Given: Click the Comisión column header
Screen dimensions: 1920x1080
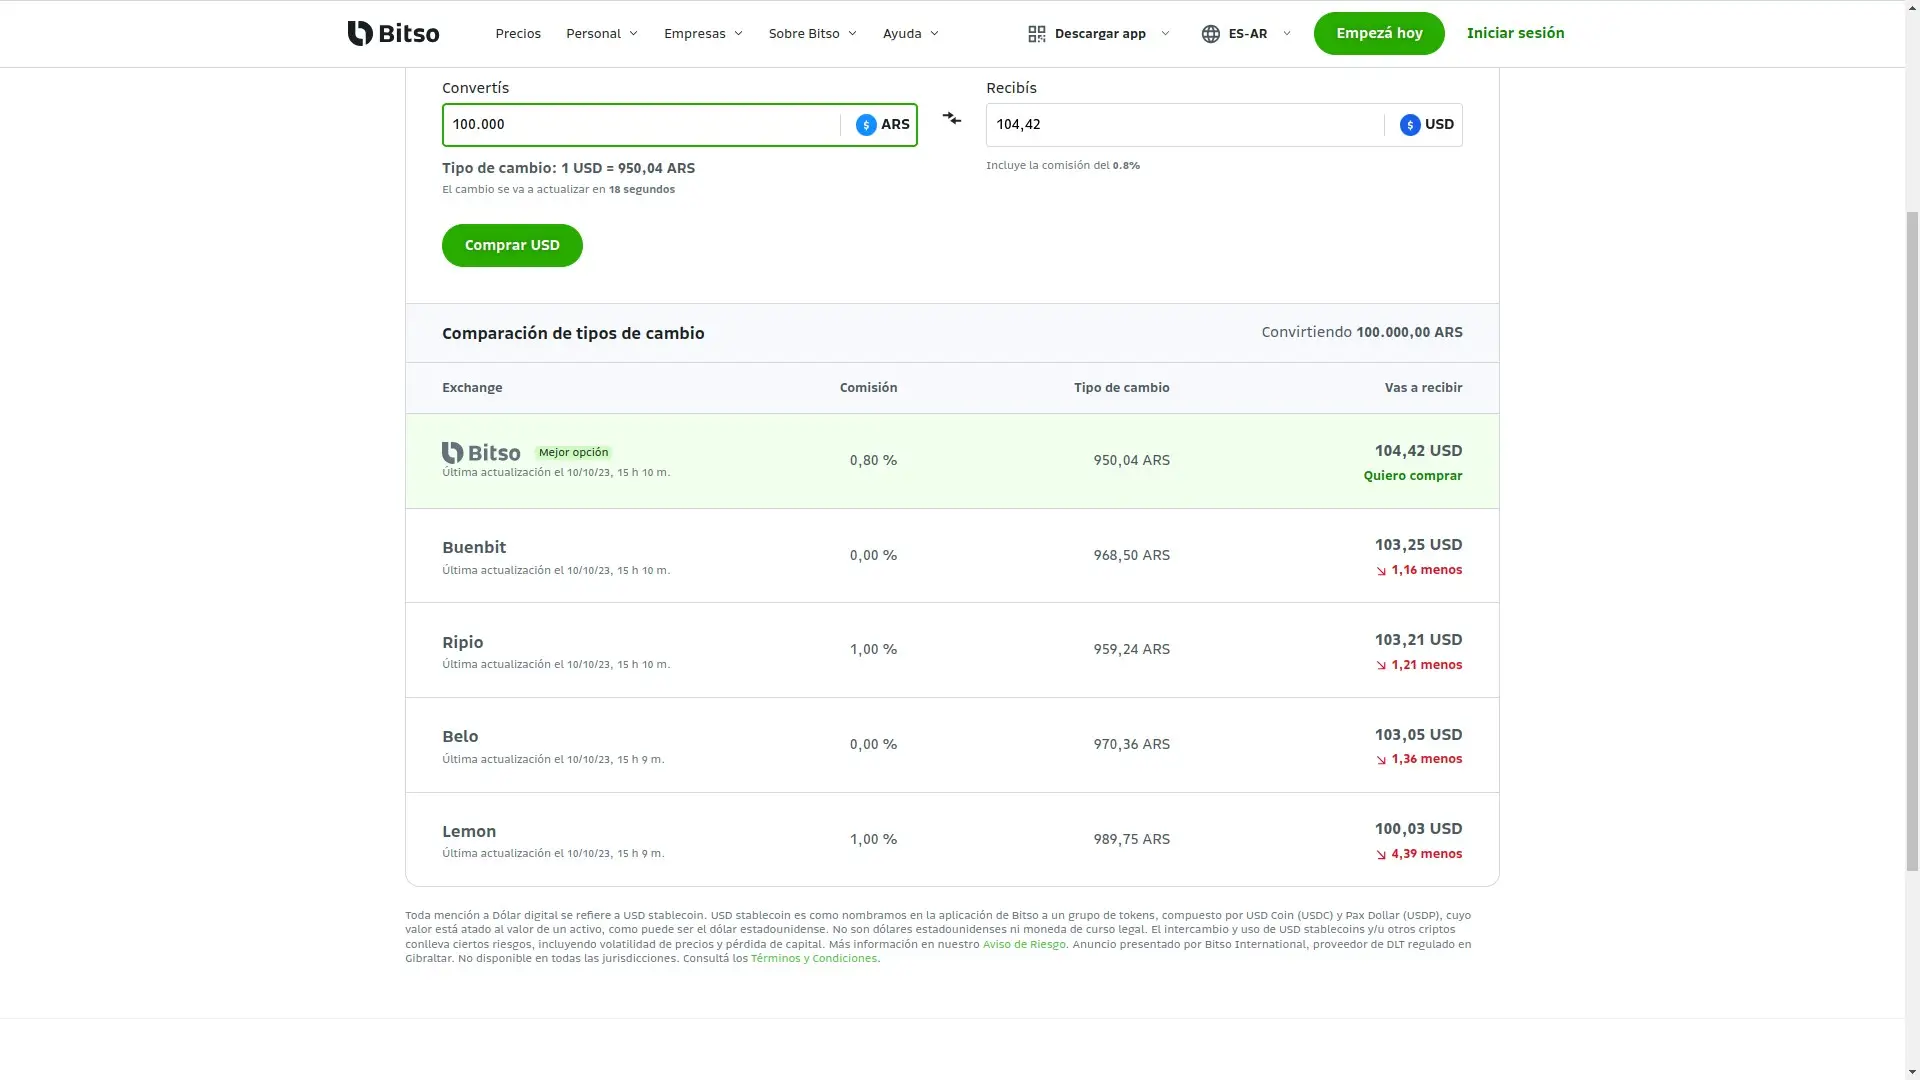Looking at the screenshot, I should click(868, 388).
